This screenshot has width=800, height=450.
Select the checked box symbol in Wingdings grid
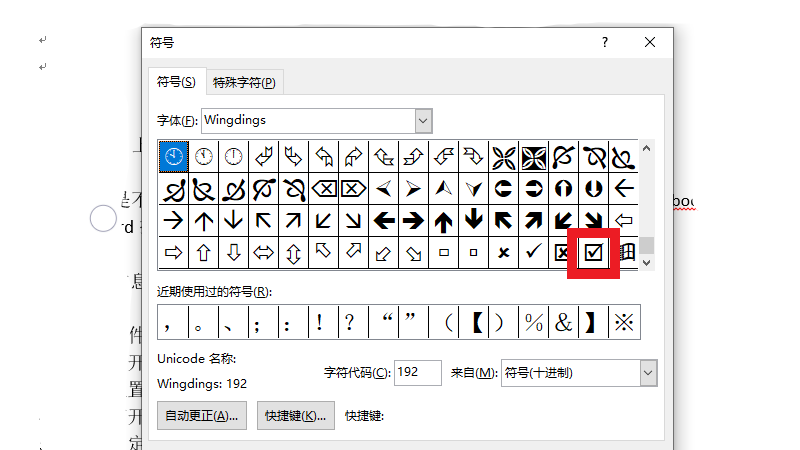(x=594, y=252)
